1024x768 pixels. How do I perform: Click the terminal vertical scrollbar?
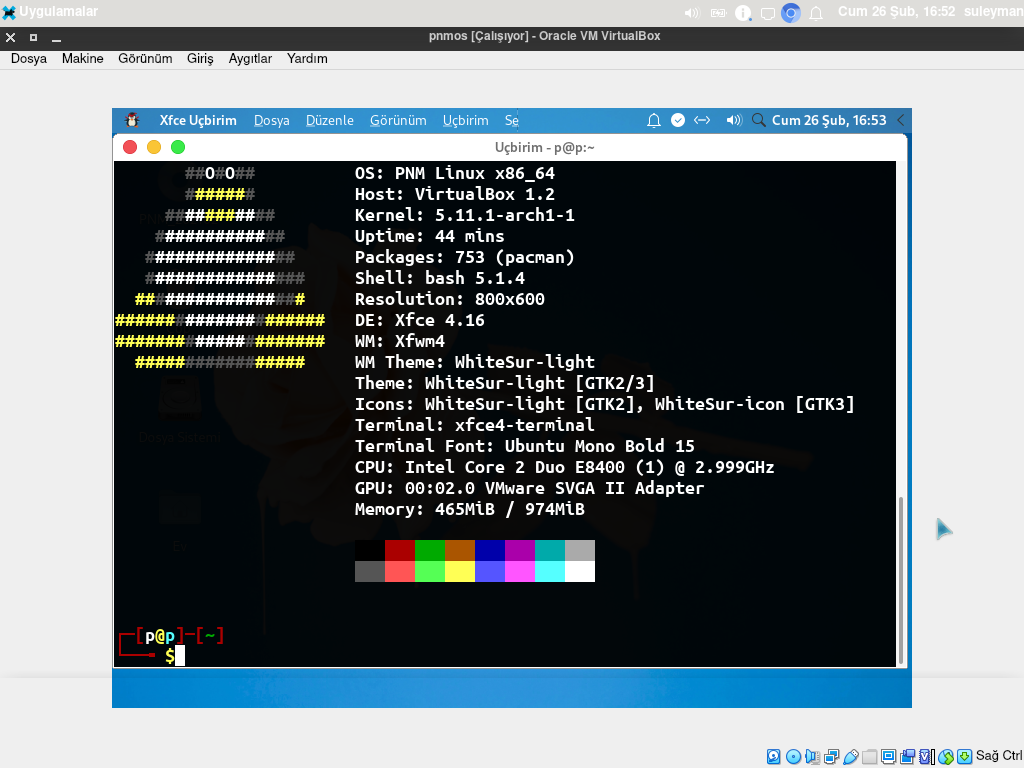click(901, 580)
